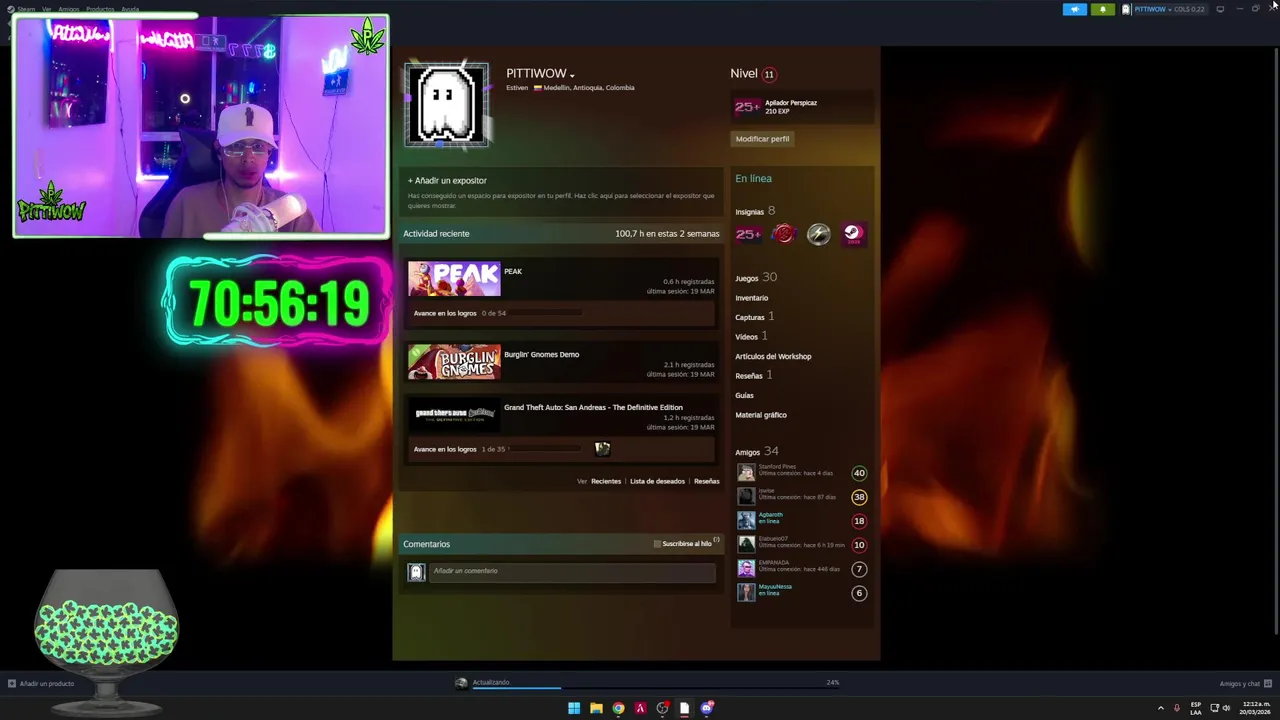1280x720 pixels.
Task: Click the taskbar microphone icon
Action: [1176, 708]
